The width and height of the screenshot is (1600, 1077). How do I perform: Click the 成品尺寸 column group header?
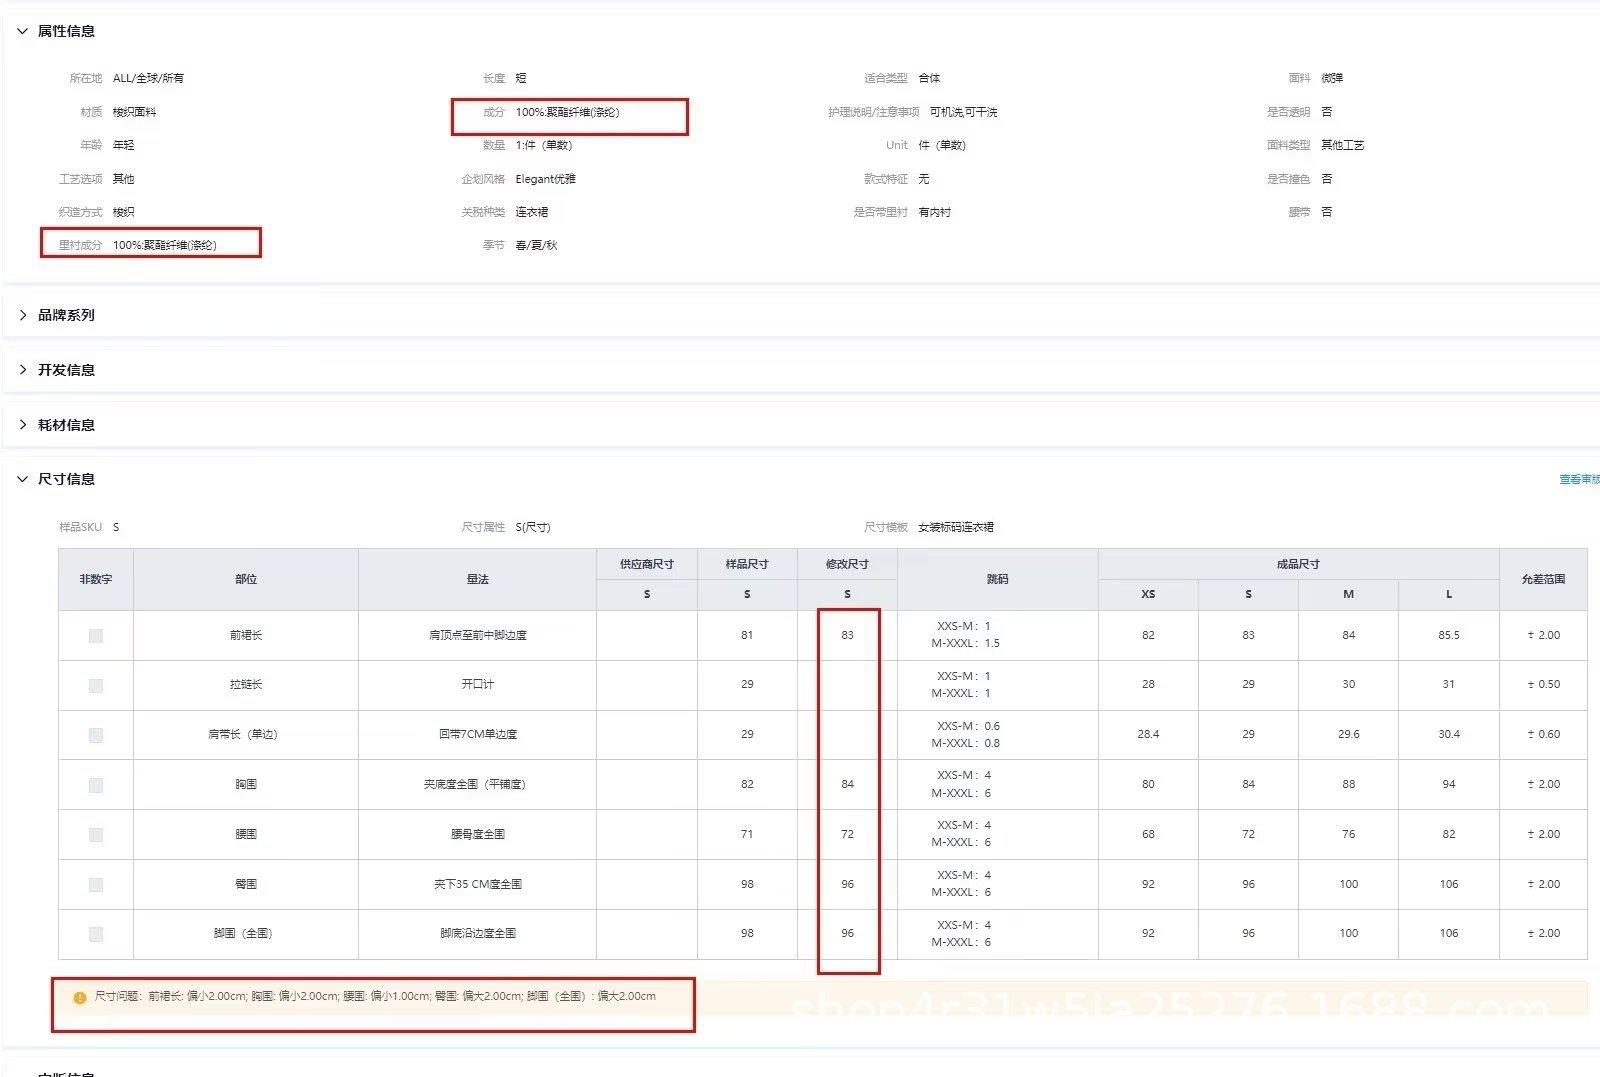pyautogui.click(x=1297, y=564)
